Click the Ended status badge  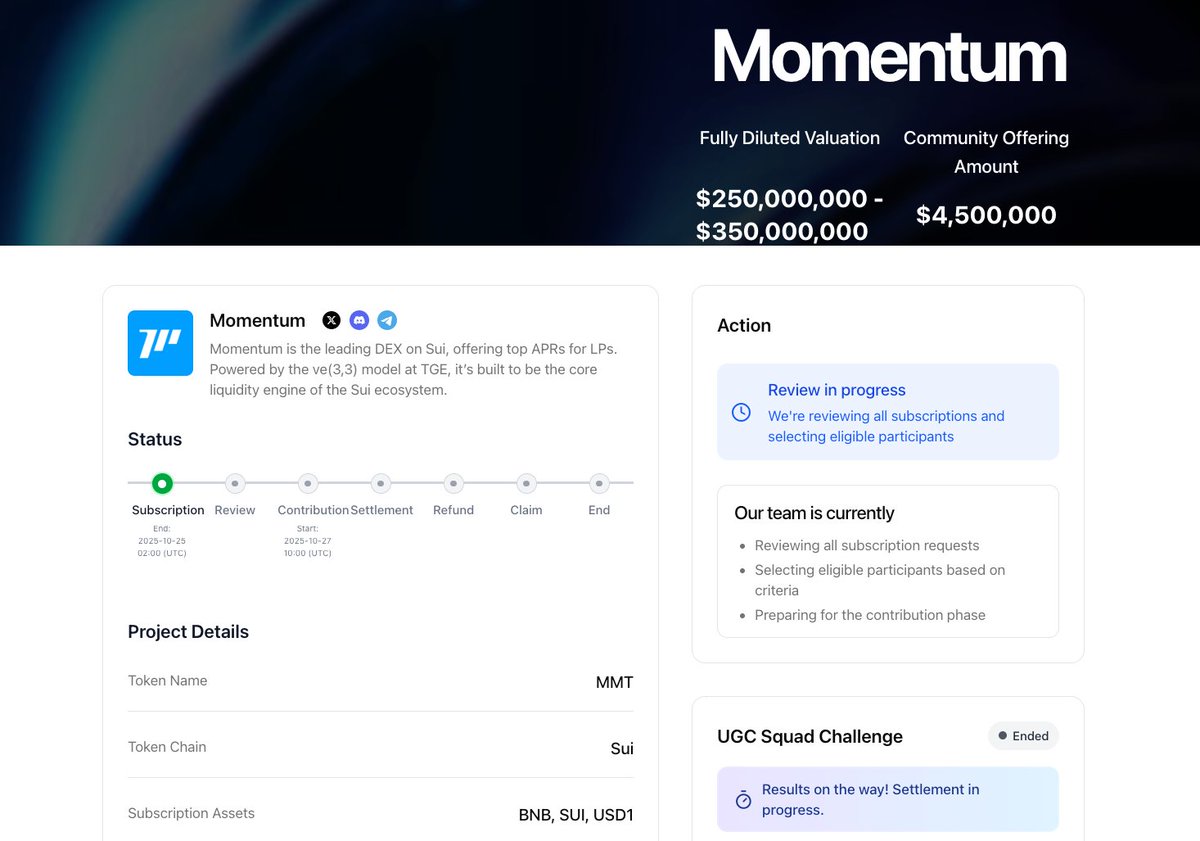point(1023,736)
